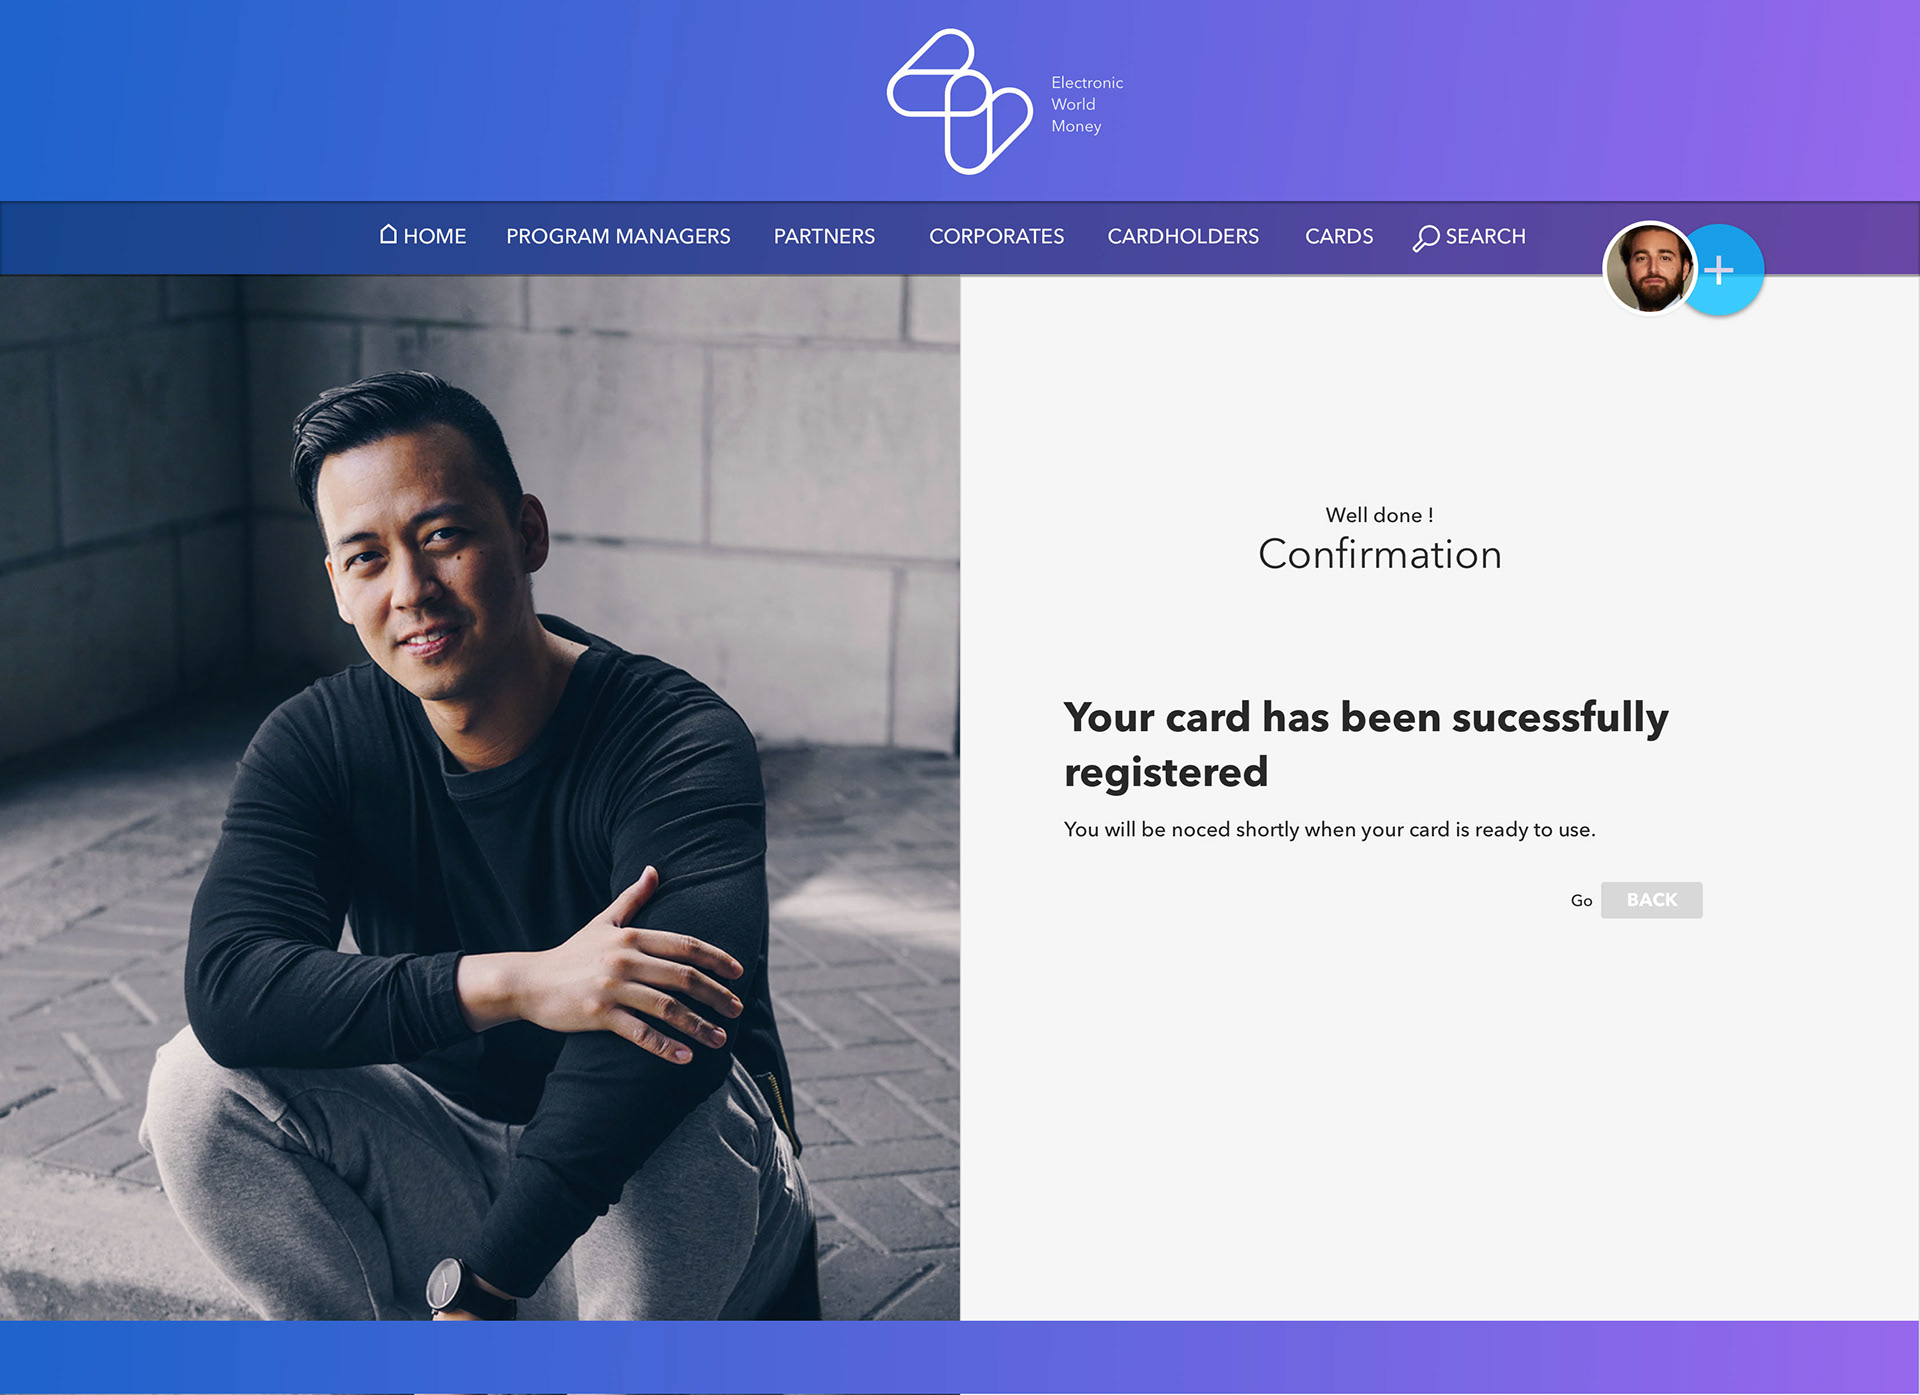Viewport: 1920px width, 1395px height.
Task: Click the SEARCH label in navbar
Action: pyautogui.click(x=1485, y=236)
